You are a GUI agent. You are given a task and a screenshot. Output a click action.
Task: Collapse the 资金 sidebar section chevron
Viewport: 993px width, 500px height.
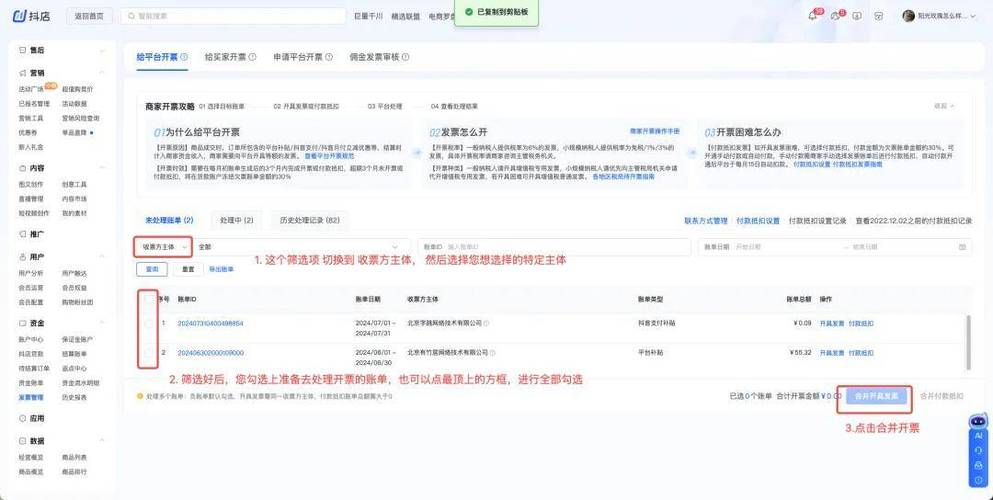pos(102,323)
